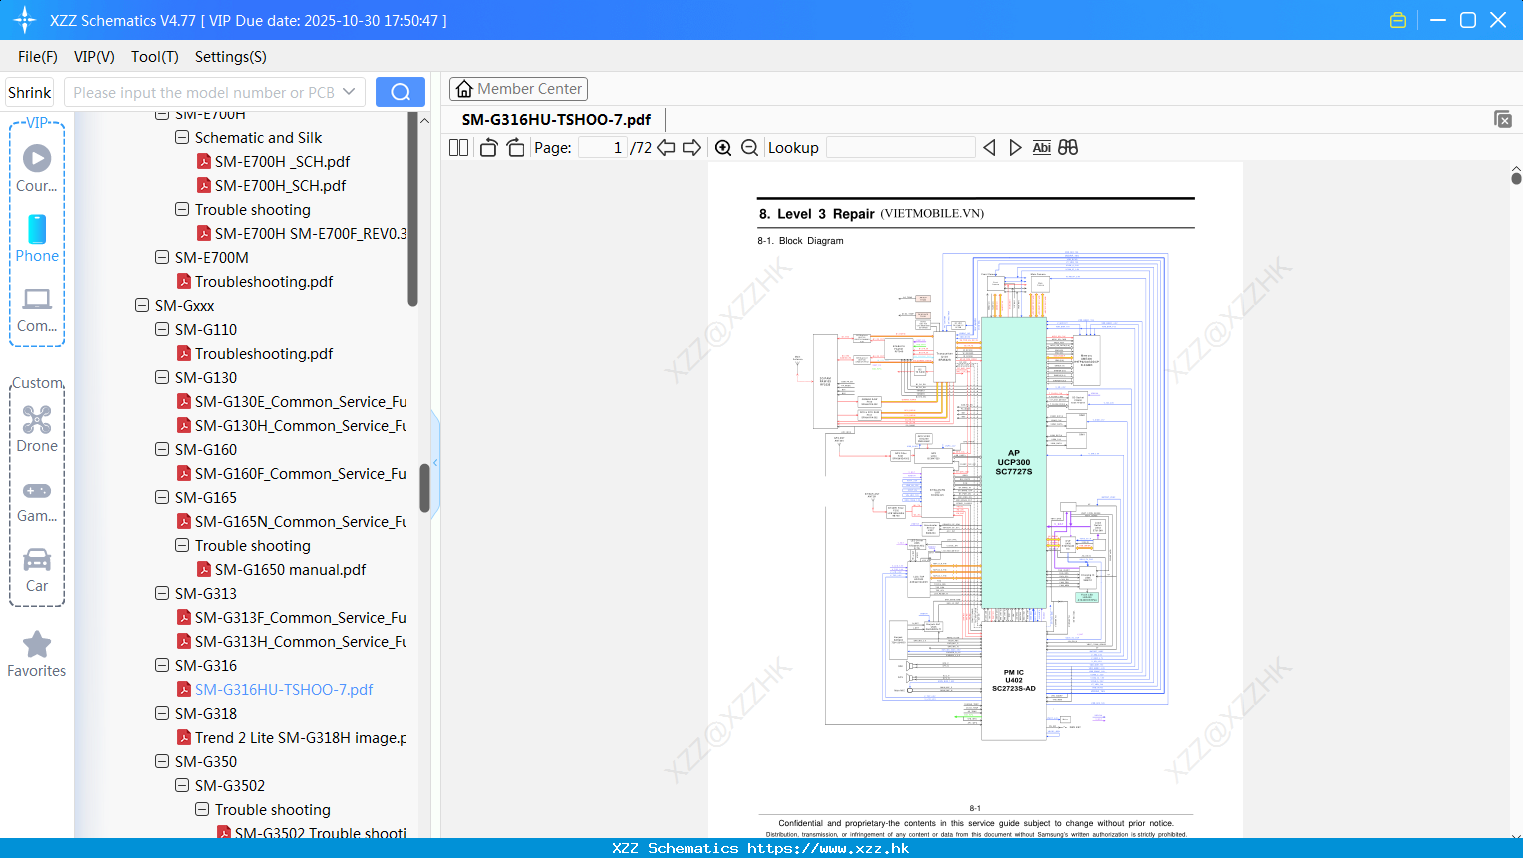This screenshot has height=858, width=1523.
Task: Open Troubleshooting.pdf under SM-G110
Action: tap(264, 353)
